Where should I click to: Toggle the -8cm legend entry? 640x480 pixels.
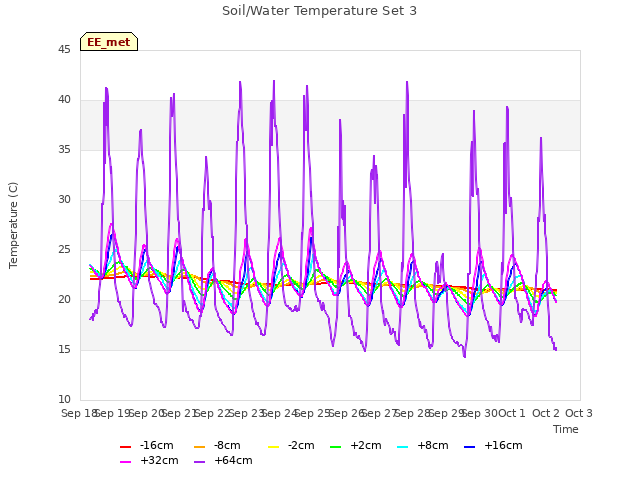pos(217,445)
